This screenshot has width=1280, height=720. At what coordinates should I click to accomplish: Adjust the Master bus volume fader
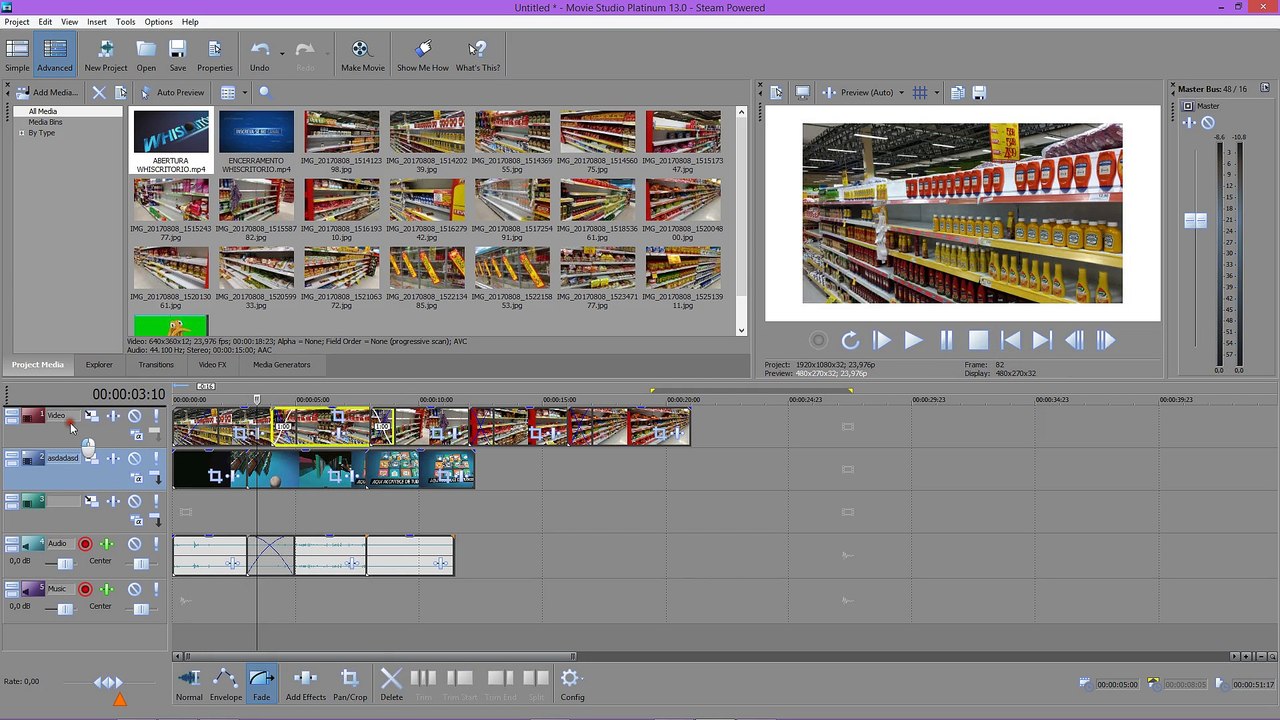point(1195,220)
